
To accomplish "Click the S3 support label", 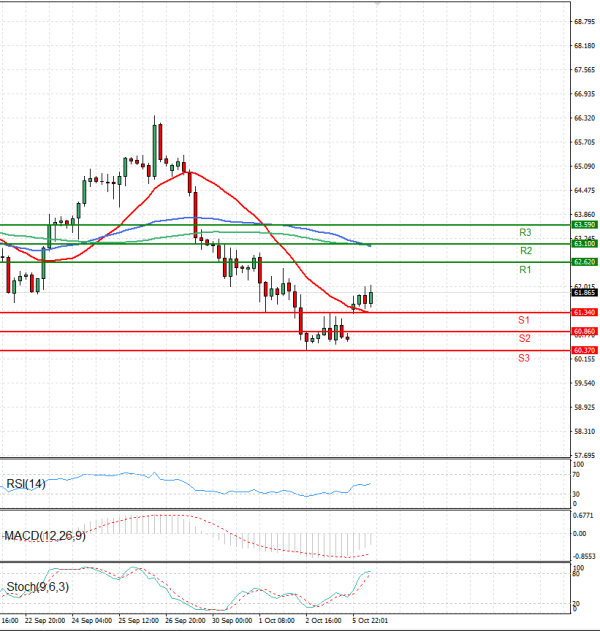I will point(524,358).
